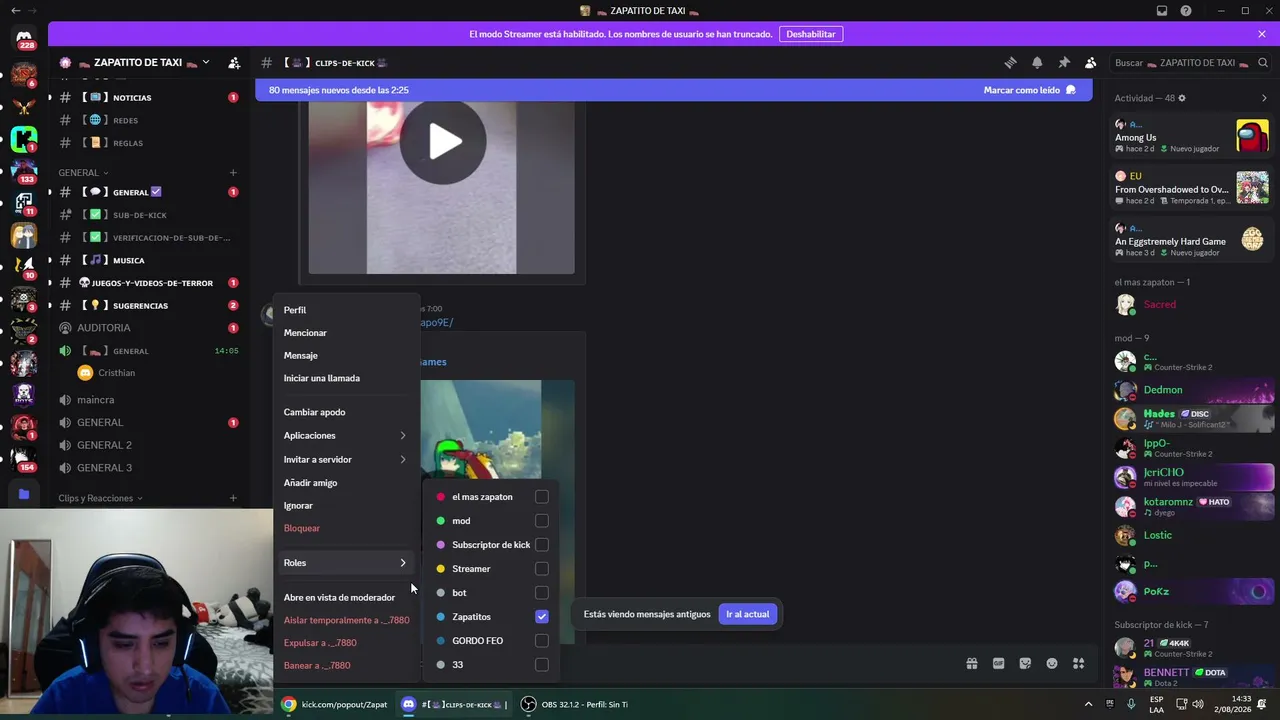The height and width of the screenshot is (720, 1280).
Task: Open activity settings gear icon
Action: pyautogui.click(x=1182, y=98)
